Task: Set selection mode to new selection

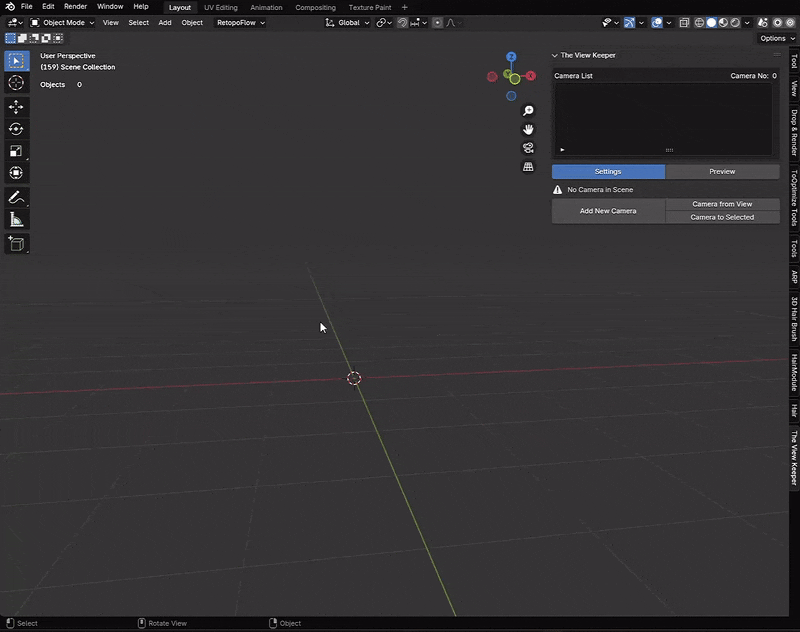Action: point(10,38)
